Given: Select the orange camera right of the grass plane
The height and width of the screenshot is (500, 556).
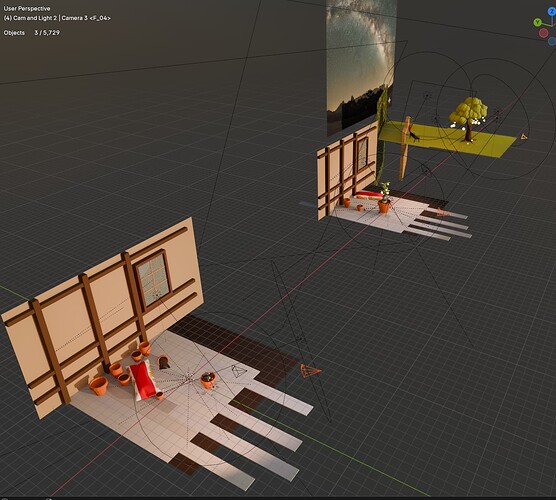Looking at the screenshot, I should [524, 136].
